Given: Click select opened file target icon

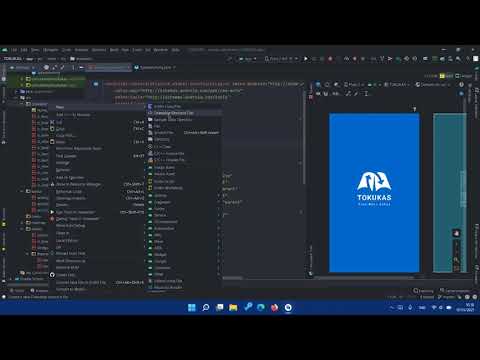Looking at the screenshot, I should pyautogui.click(x=47, y=68).
